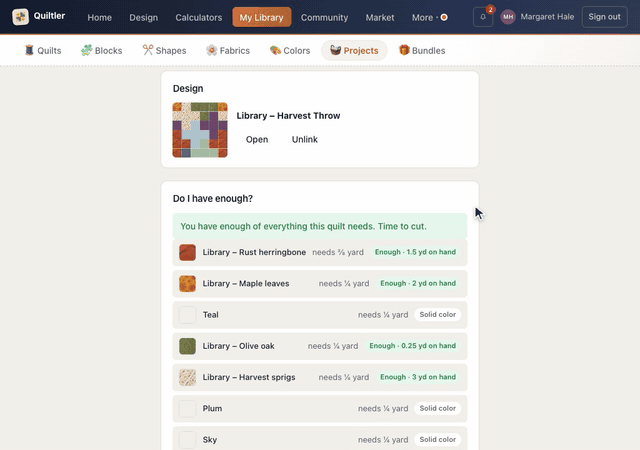Click Open for Harvest Throw design
Image resolution: width=640 pixels, height=450 pixels.
tap(257, 139)
